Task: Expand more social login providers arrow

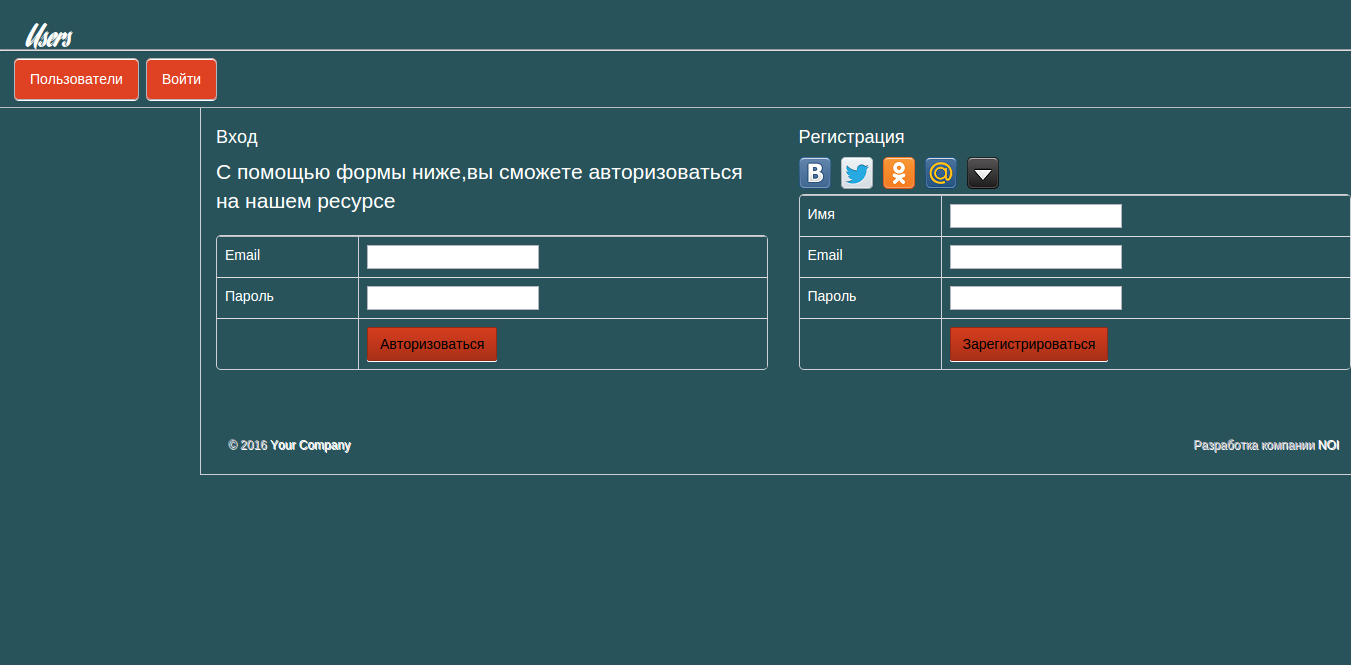Action: [983, 173]
